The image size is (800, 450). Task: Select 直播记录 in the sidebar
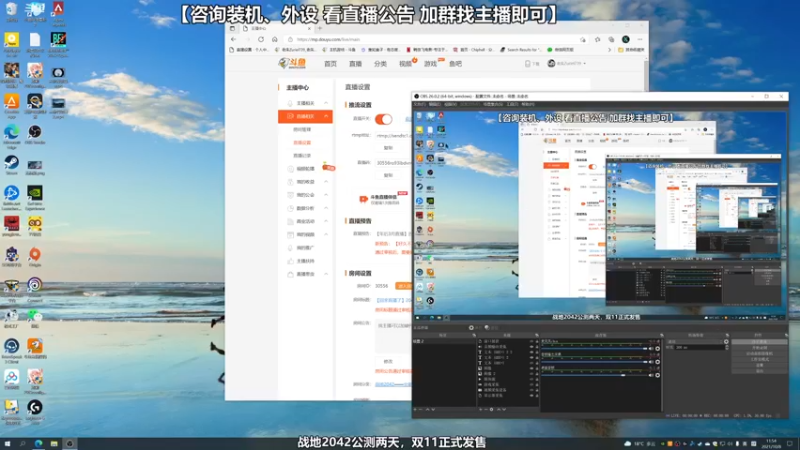point(302,156)
